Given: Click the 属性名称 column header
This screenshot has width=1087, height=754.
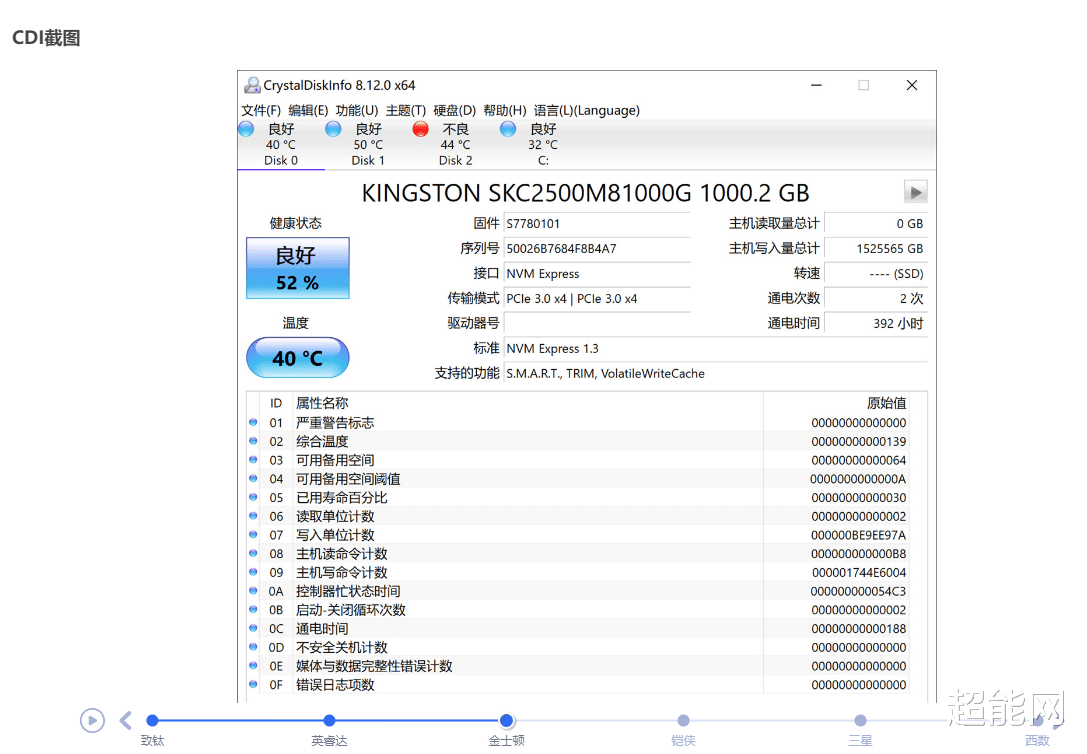Looking at the screenshot, I should pyautogui.click(x=322, y=403).
